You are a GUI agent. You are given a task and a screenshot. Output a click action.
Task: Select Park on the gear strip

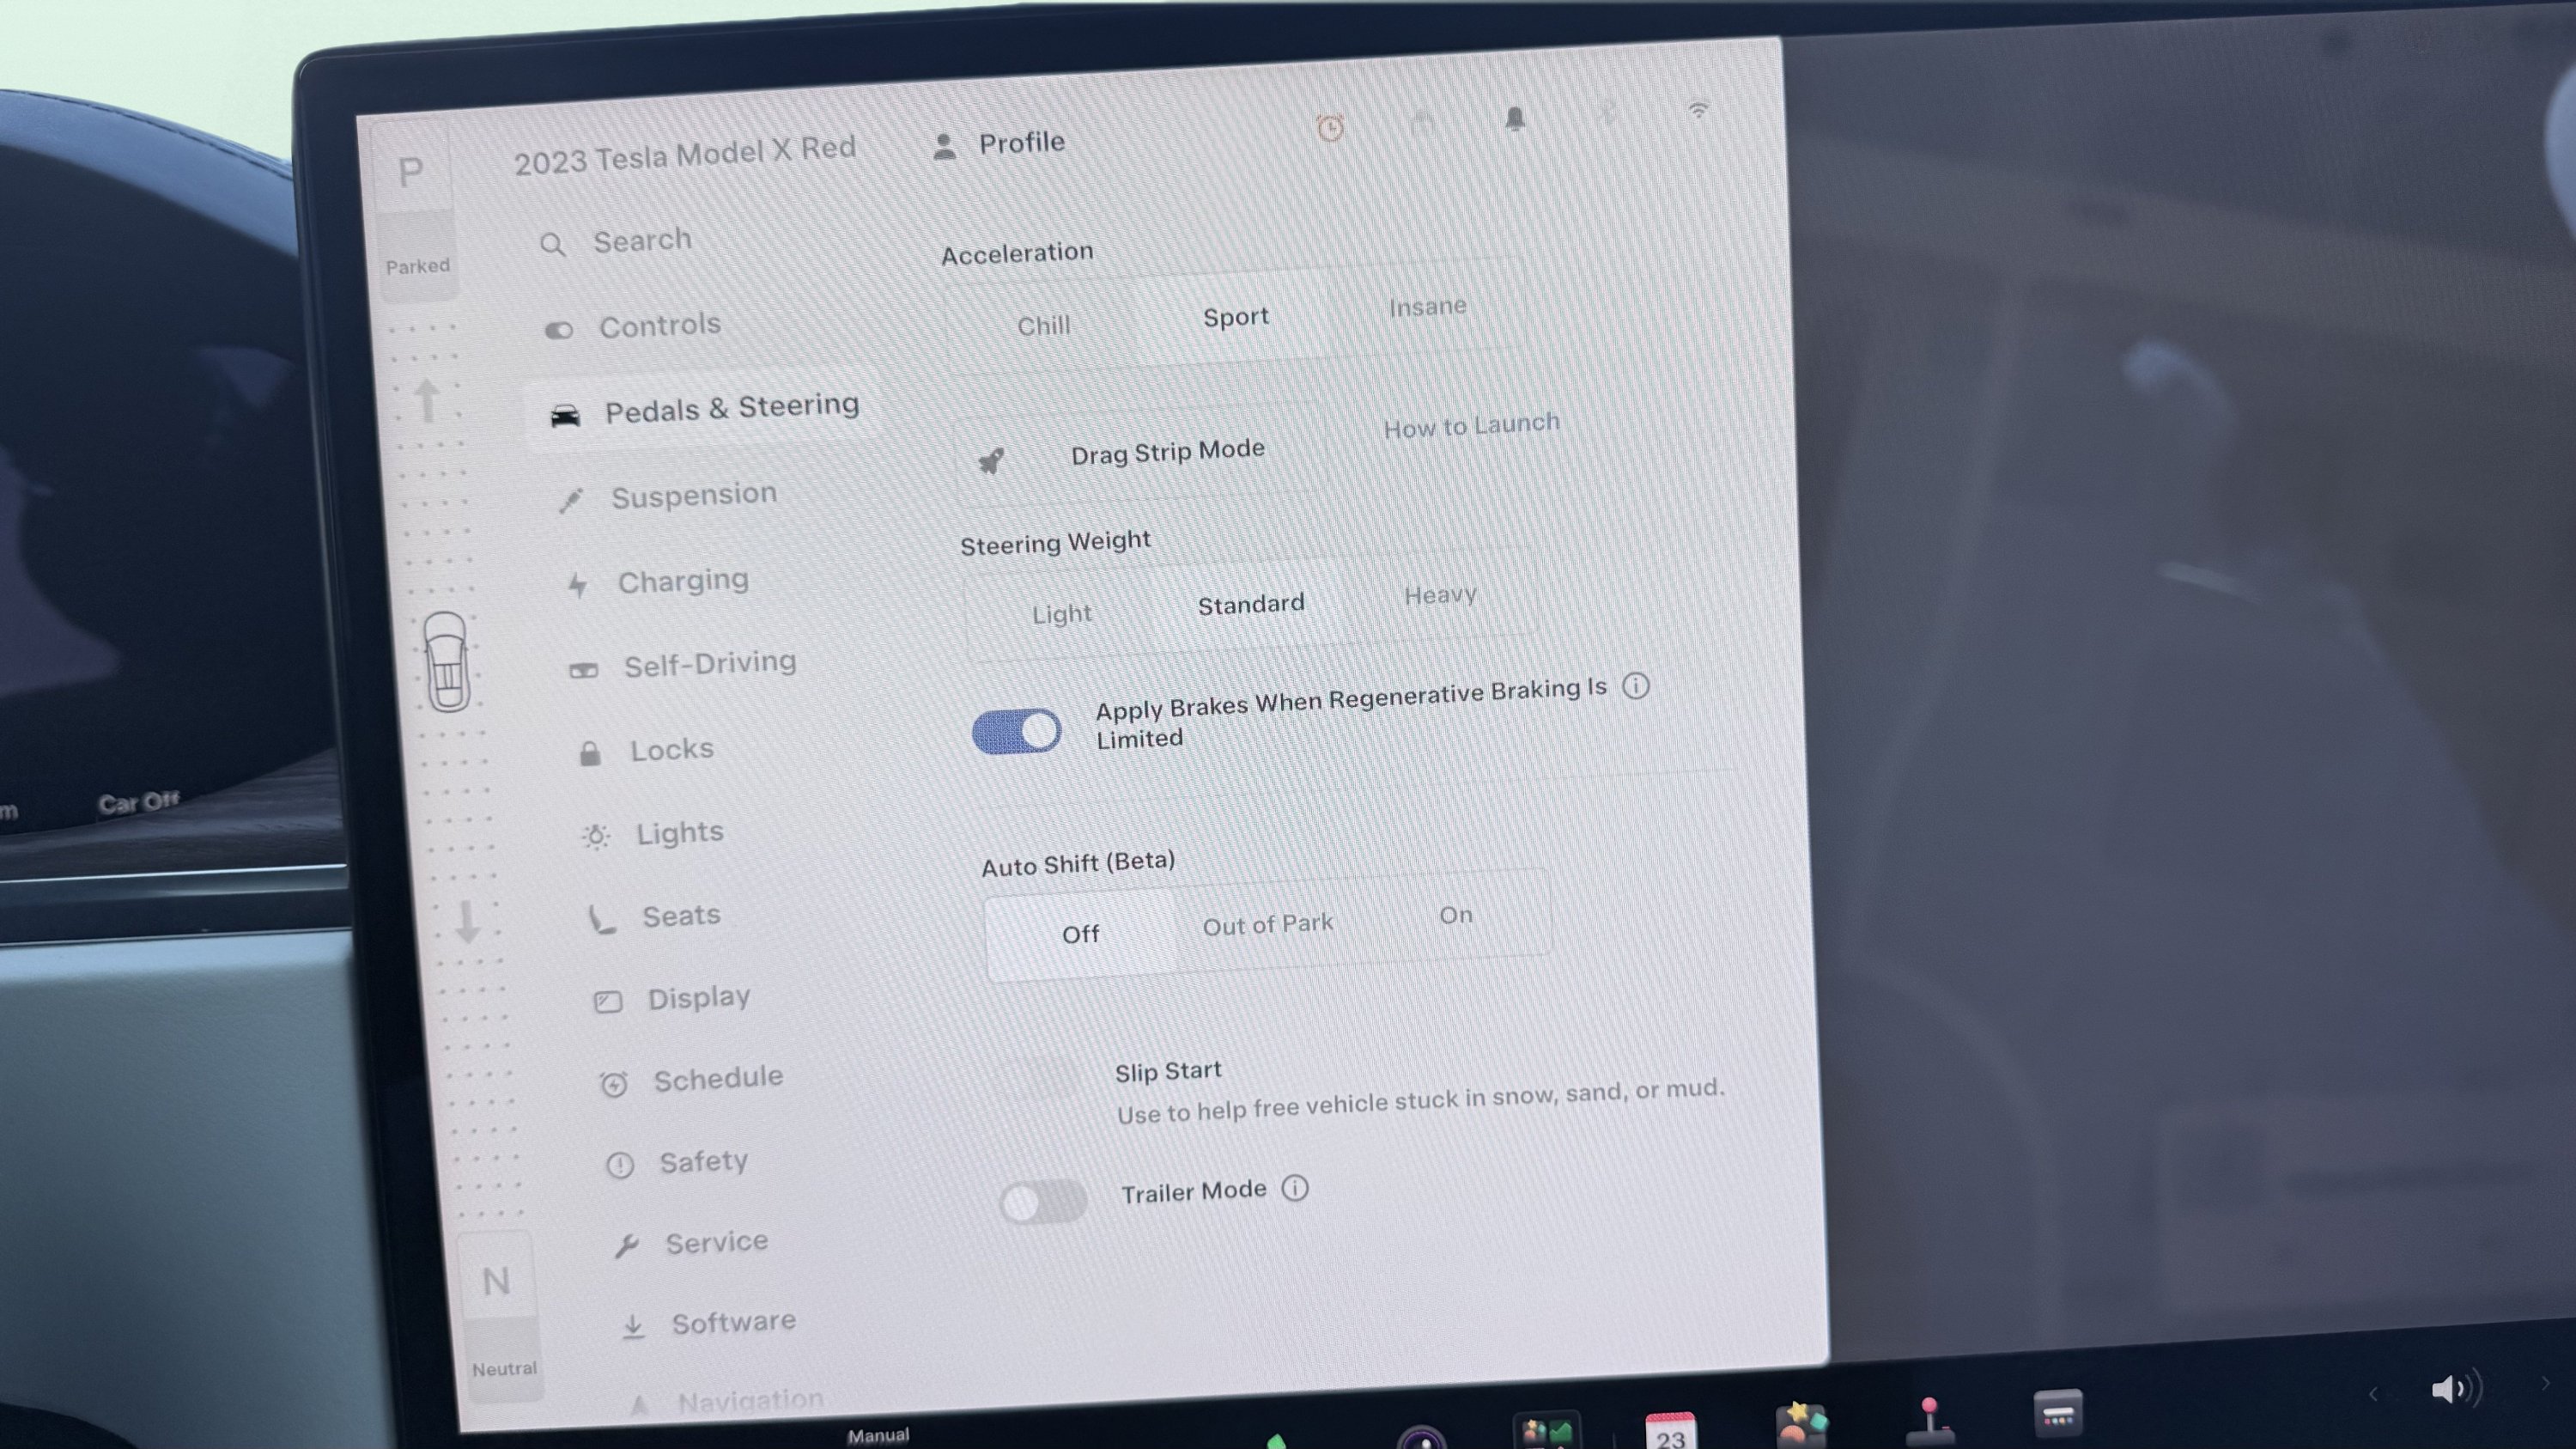[411, 172]
